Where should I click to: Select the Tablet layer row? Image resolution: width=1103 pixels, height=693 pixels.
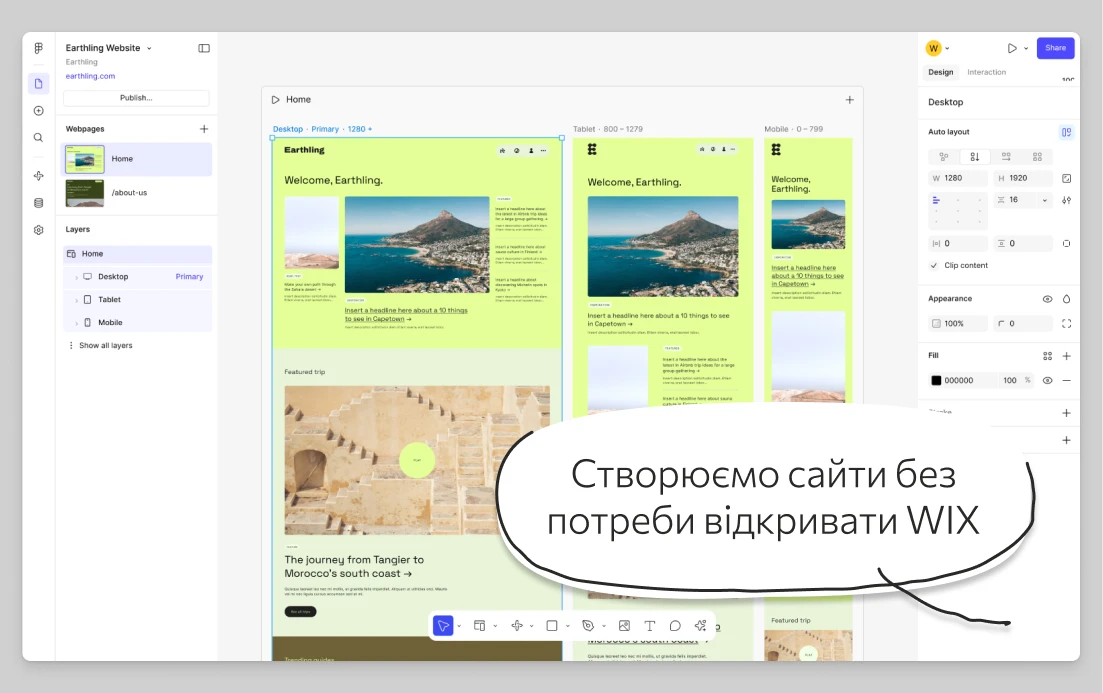137,300
